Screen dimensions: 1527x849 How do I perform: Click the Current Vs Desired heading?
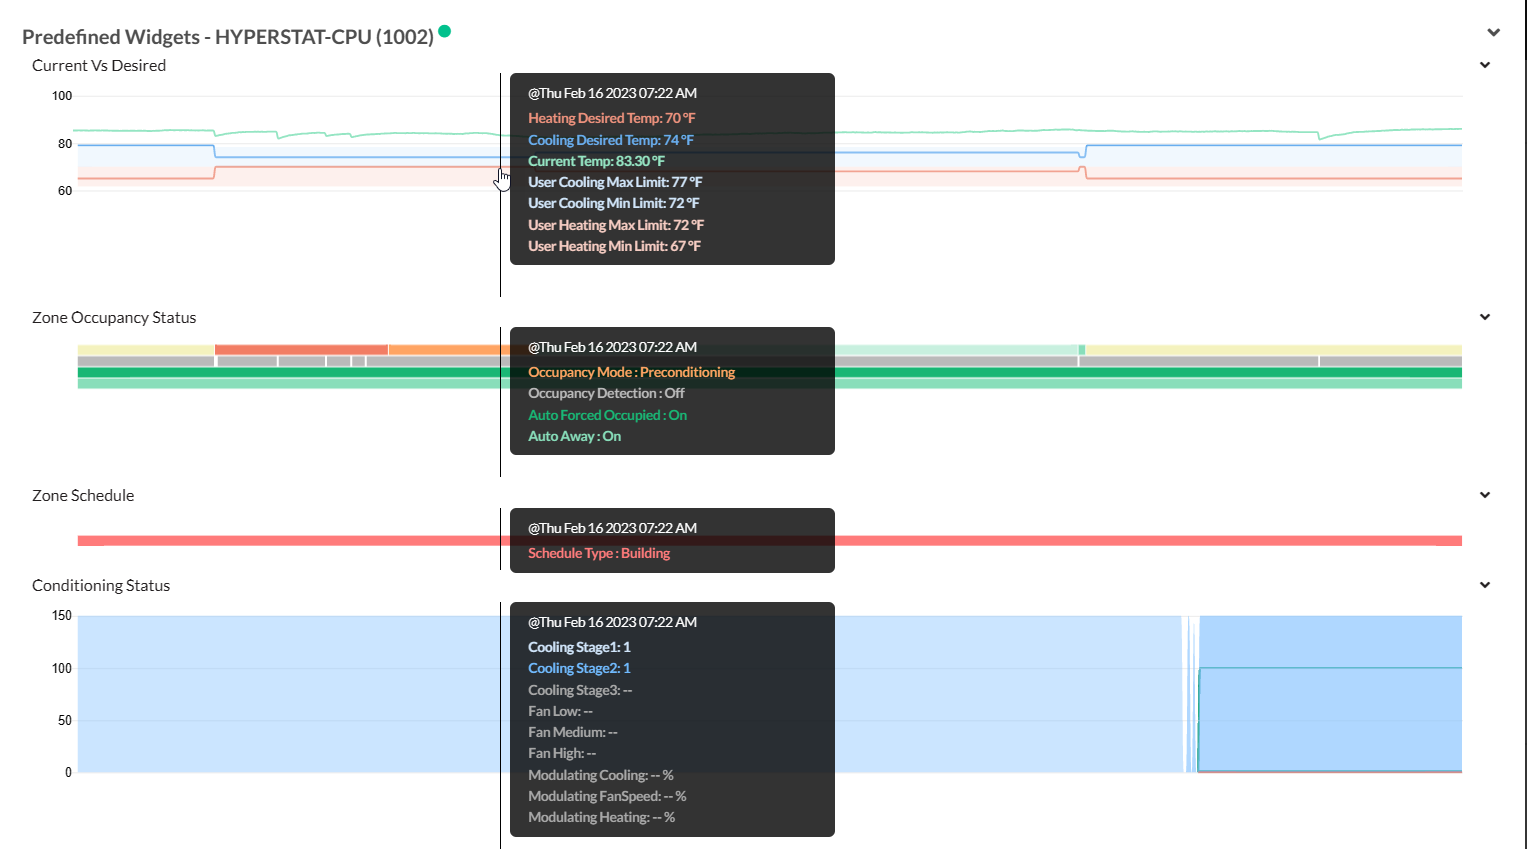tap(99, 65)
